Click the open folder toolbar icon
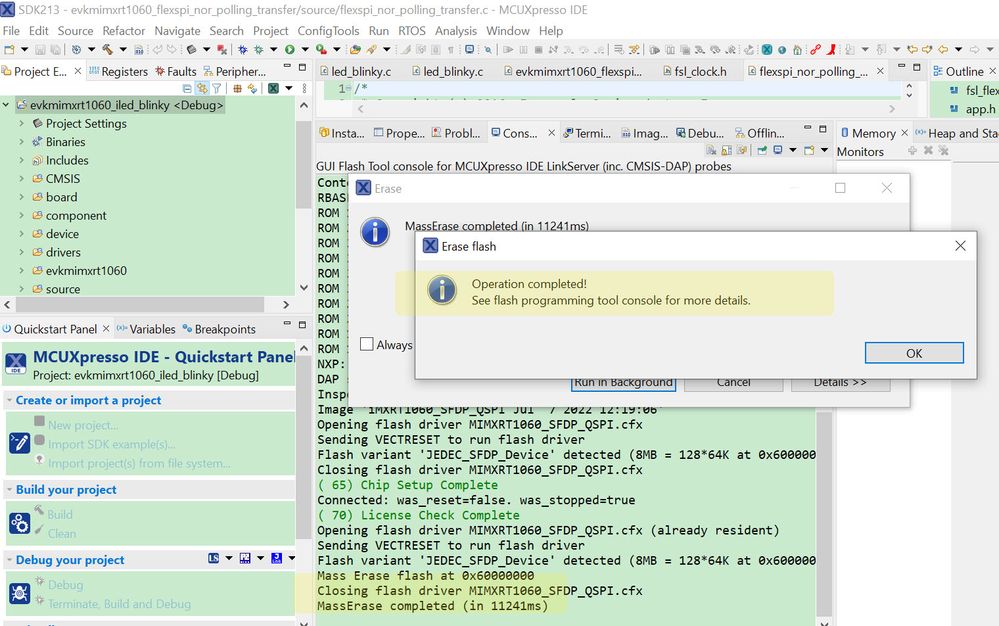 tap(356, 49)
